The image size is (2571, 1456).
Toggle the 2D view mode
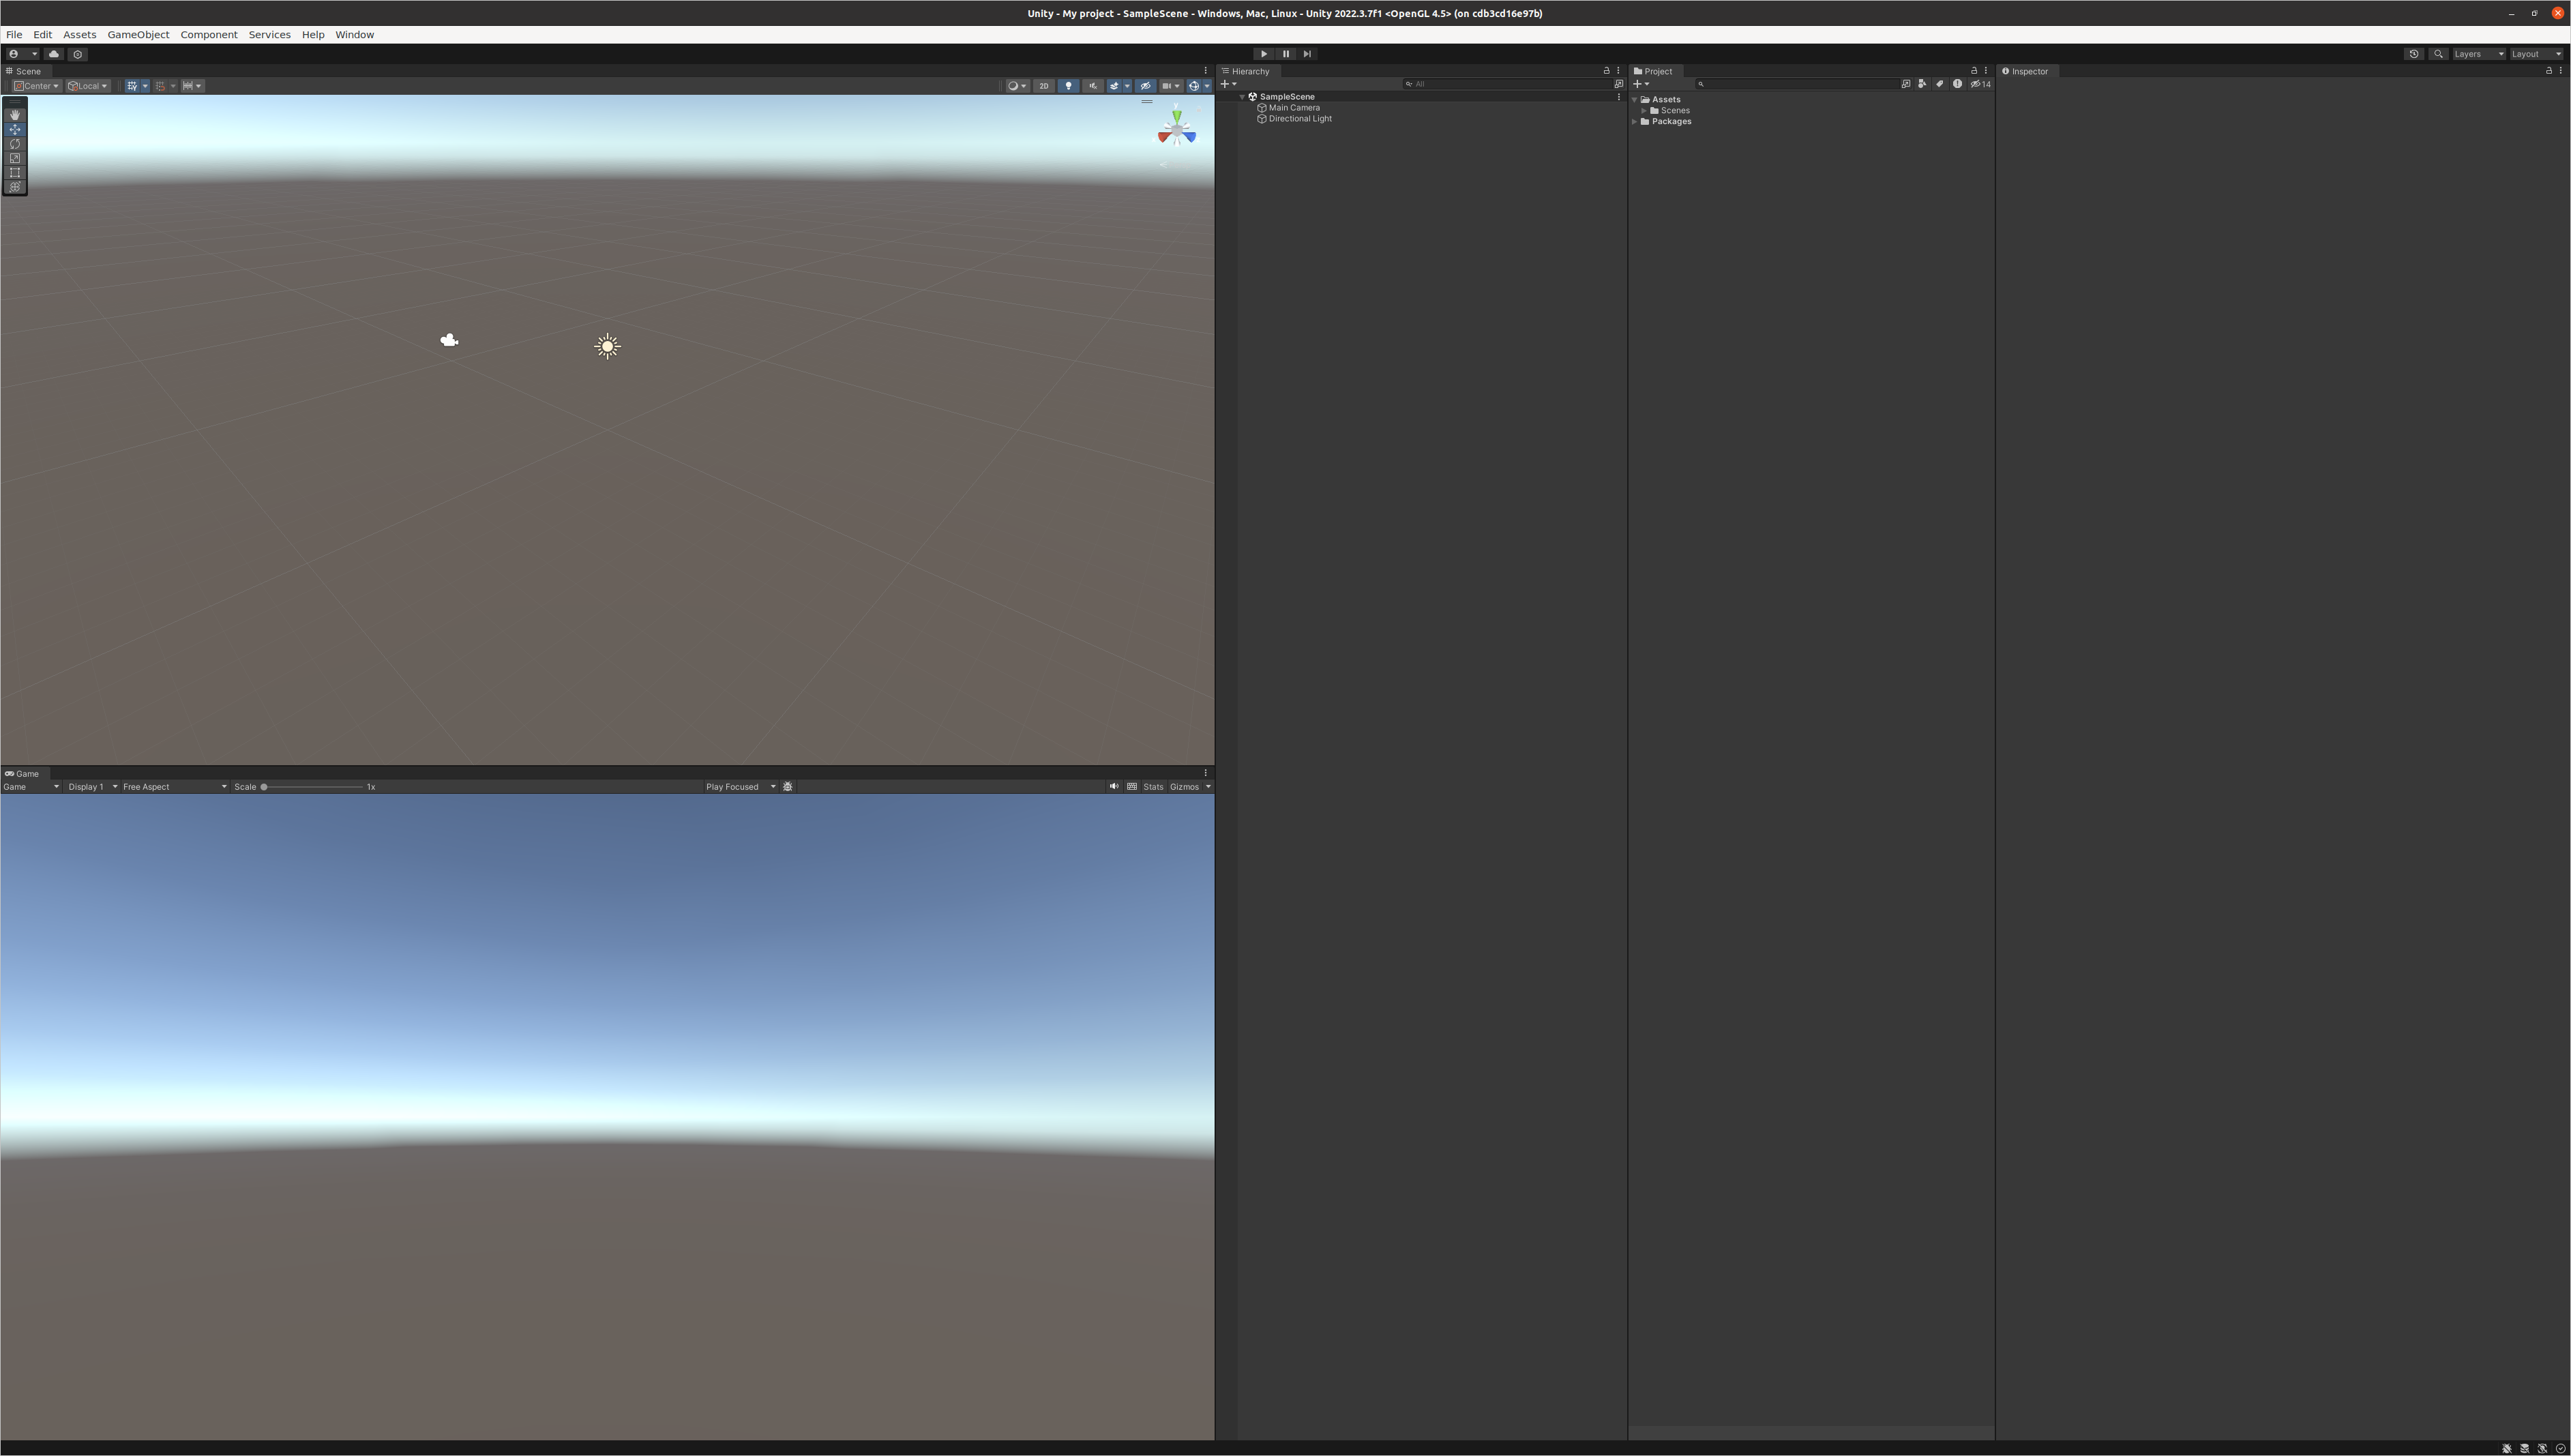[x=1043, y=86]
